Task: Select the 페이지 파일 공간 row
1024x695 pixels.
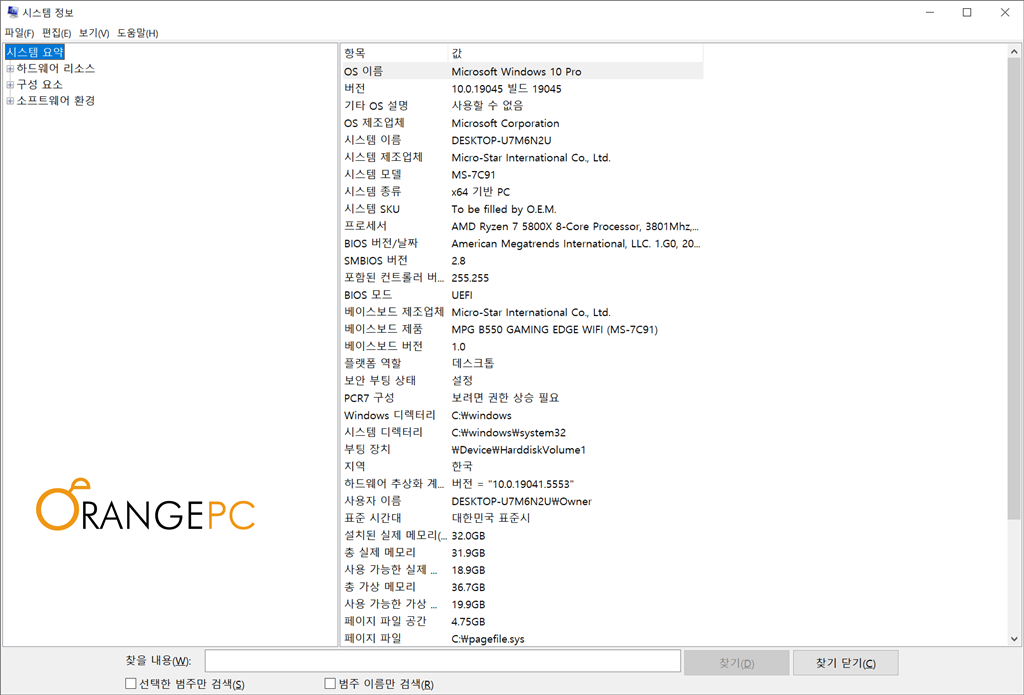Action: click(x=522, y=622)
